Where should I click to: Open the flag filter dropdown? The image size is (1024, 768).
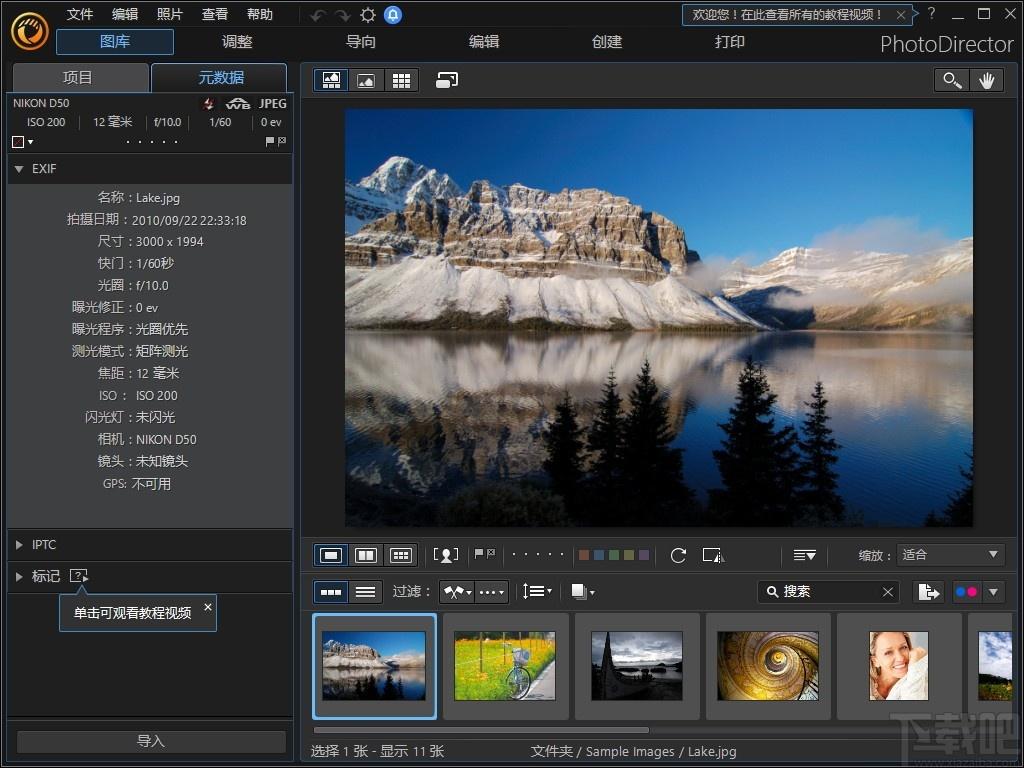pos(457,592)
